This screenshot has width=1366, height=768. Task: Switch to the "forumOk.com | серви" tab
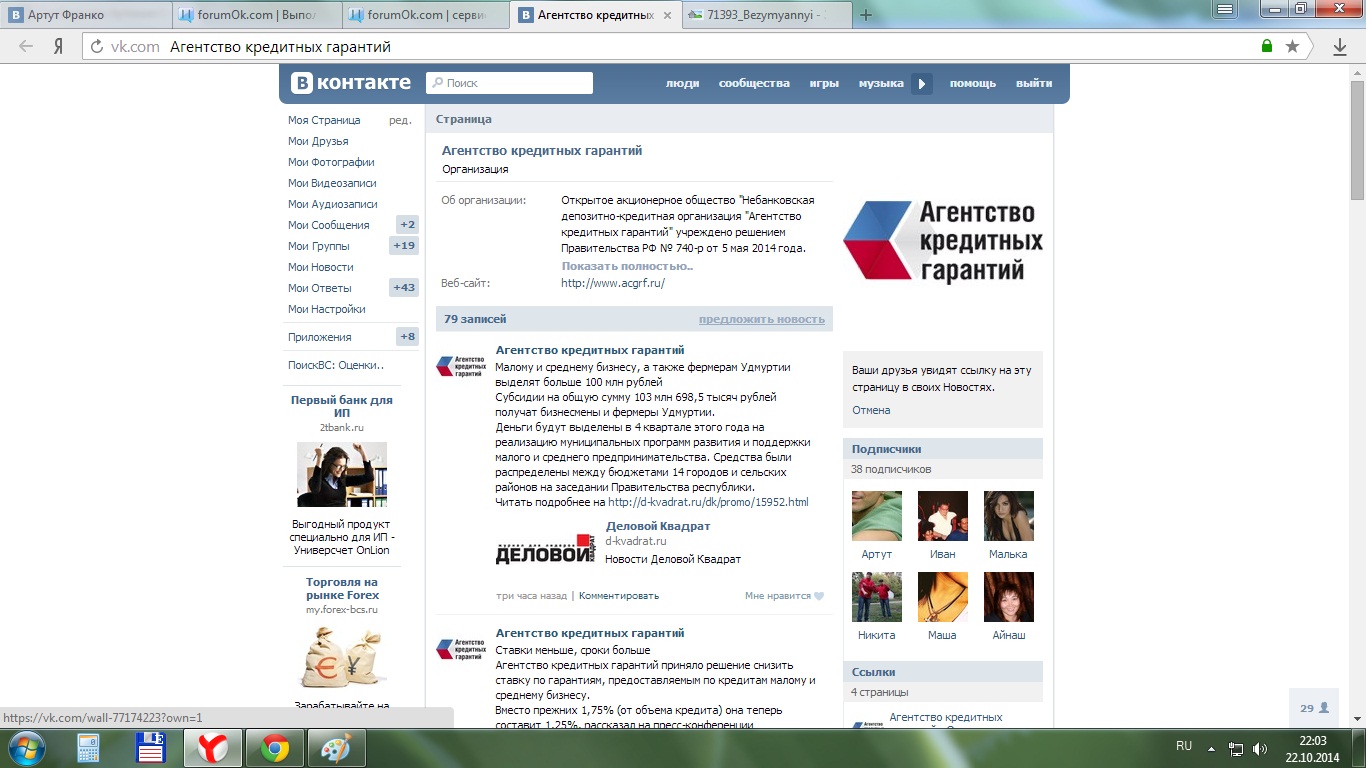pos(427,15)
